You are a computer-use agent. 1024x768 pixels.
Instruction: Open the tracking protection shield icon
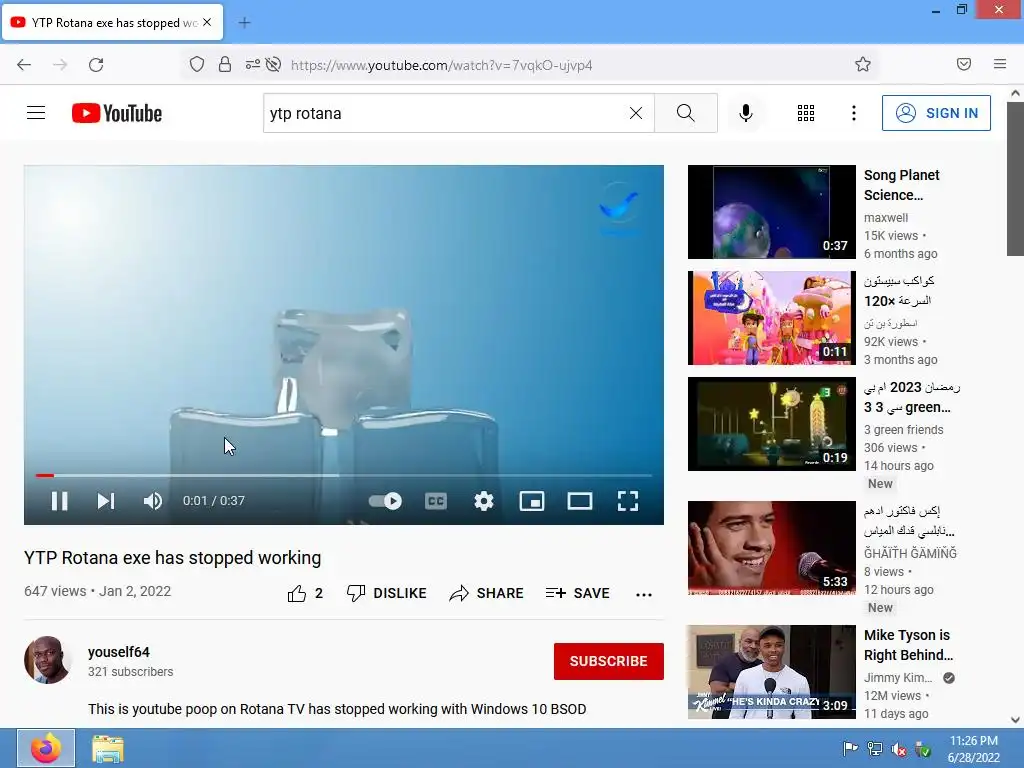[x=197, y=64]
